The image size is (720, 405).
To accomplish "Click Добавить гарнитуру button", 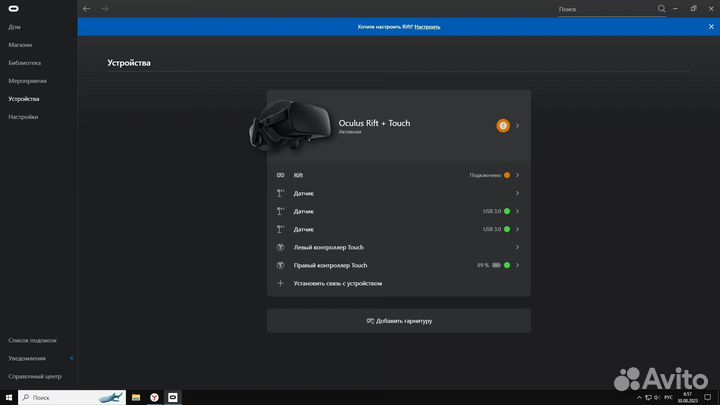I will pos(399,321).
